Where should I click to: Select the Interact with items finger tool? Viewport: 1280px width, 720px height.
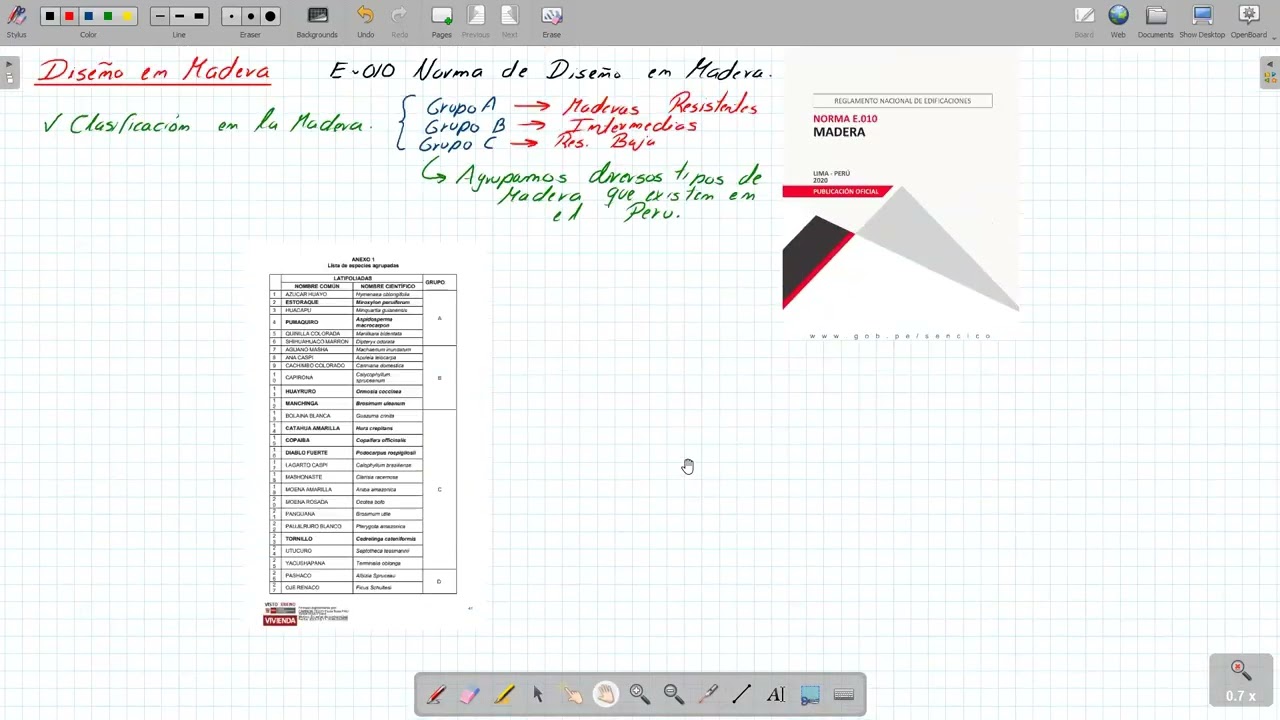572,694
